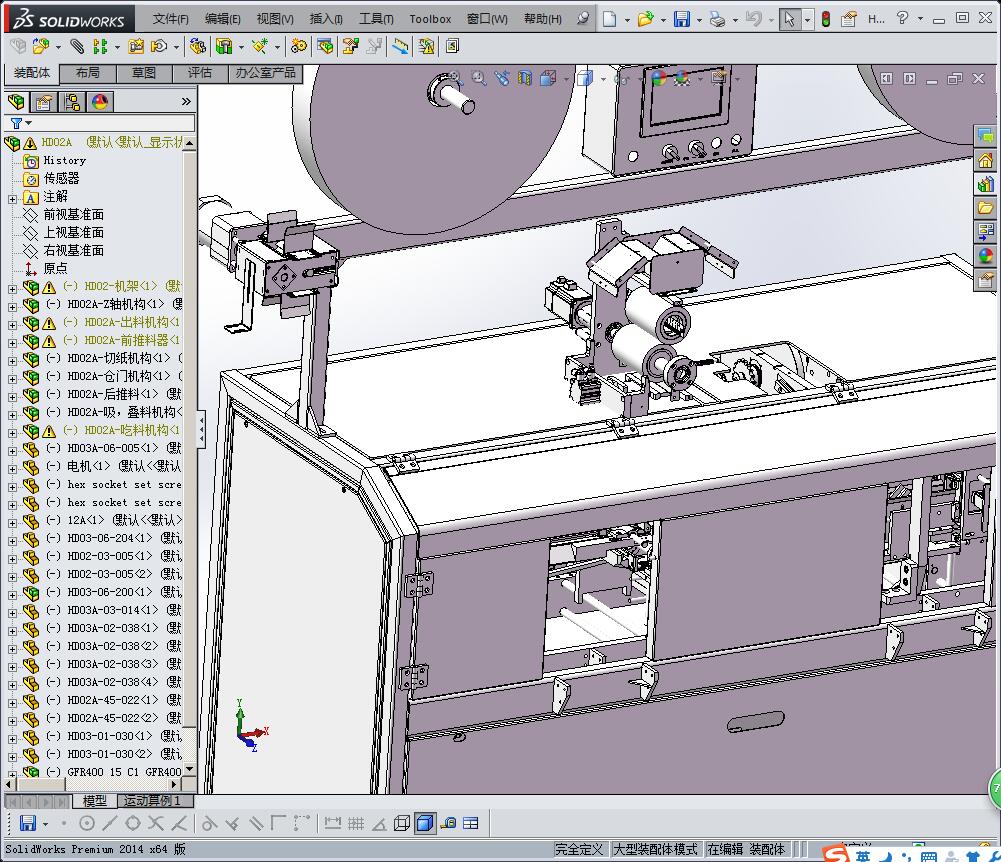Select the 前视基准面 plane in the tree

pyautogui.click(x=73, y=215)
